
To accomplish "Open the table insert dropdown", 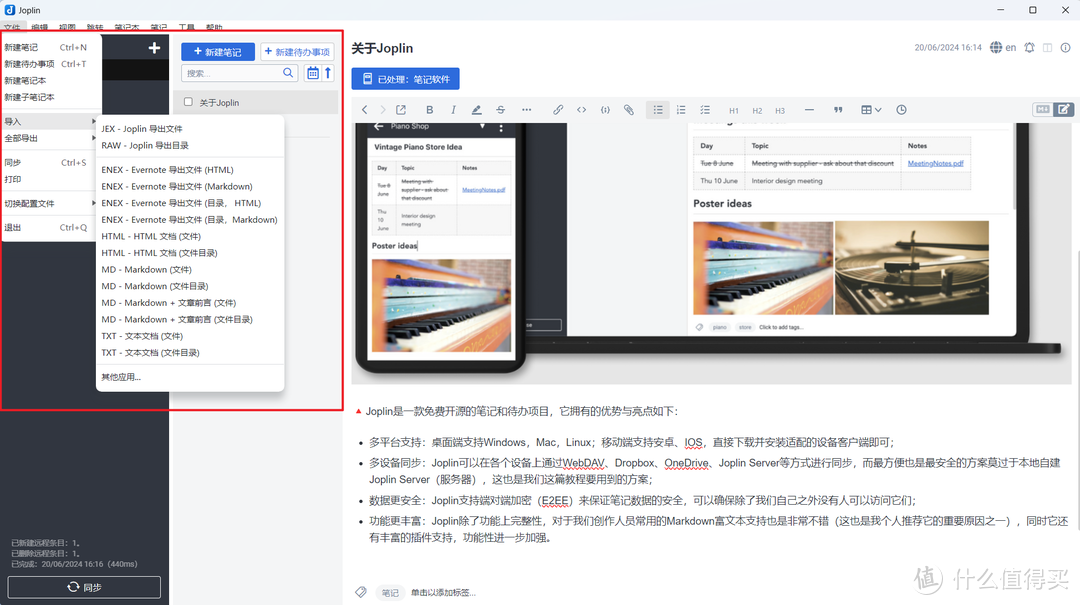I will (871, 110).
